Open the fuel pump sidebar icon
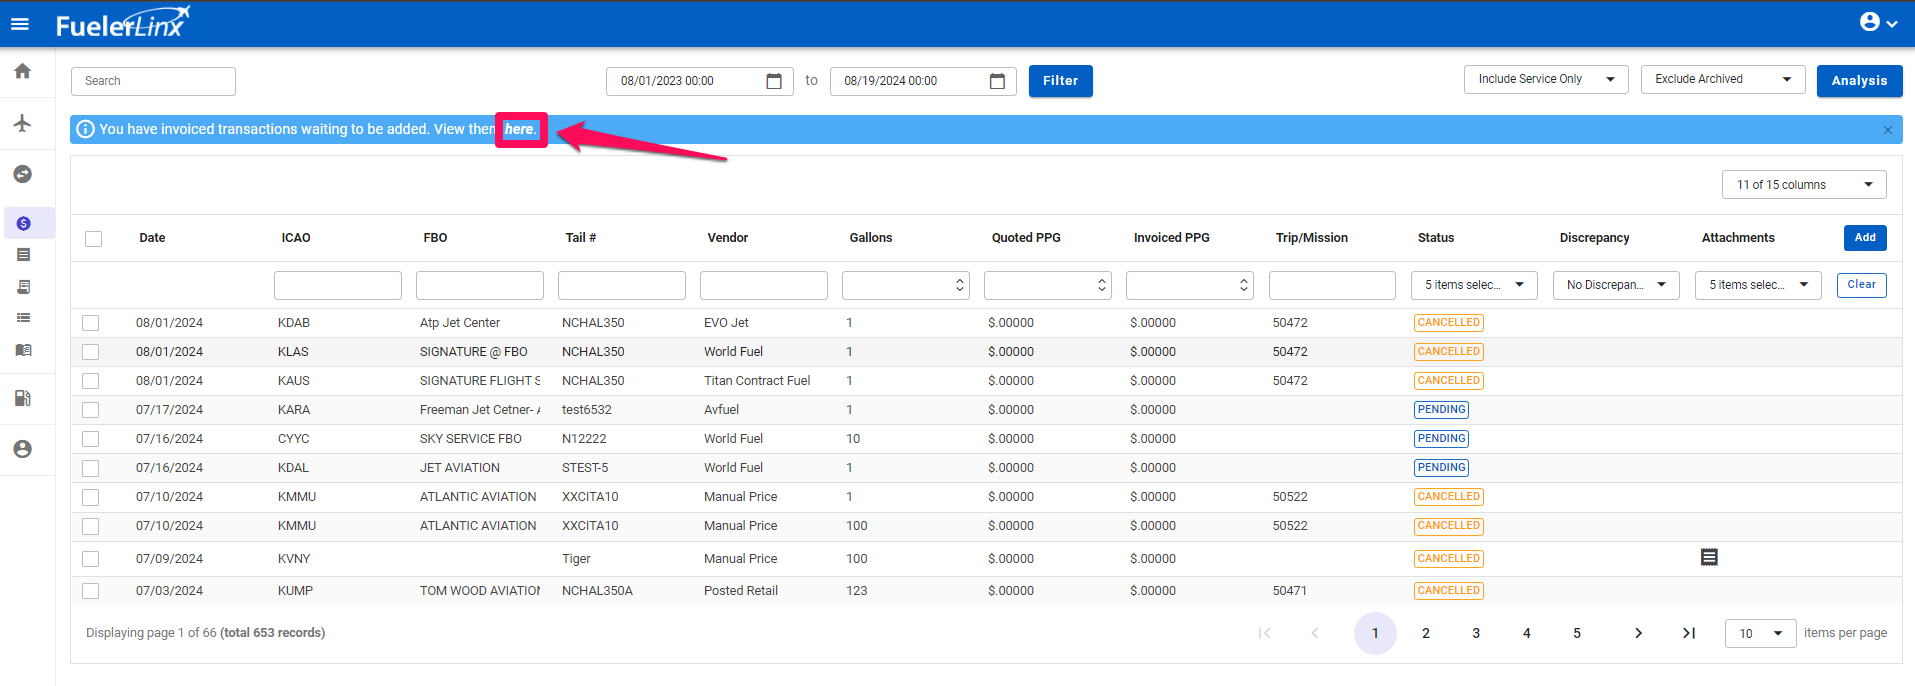Viewport: 1915px width, 686px height. click(22, 398)
